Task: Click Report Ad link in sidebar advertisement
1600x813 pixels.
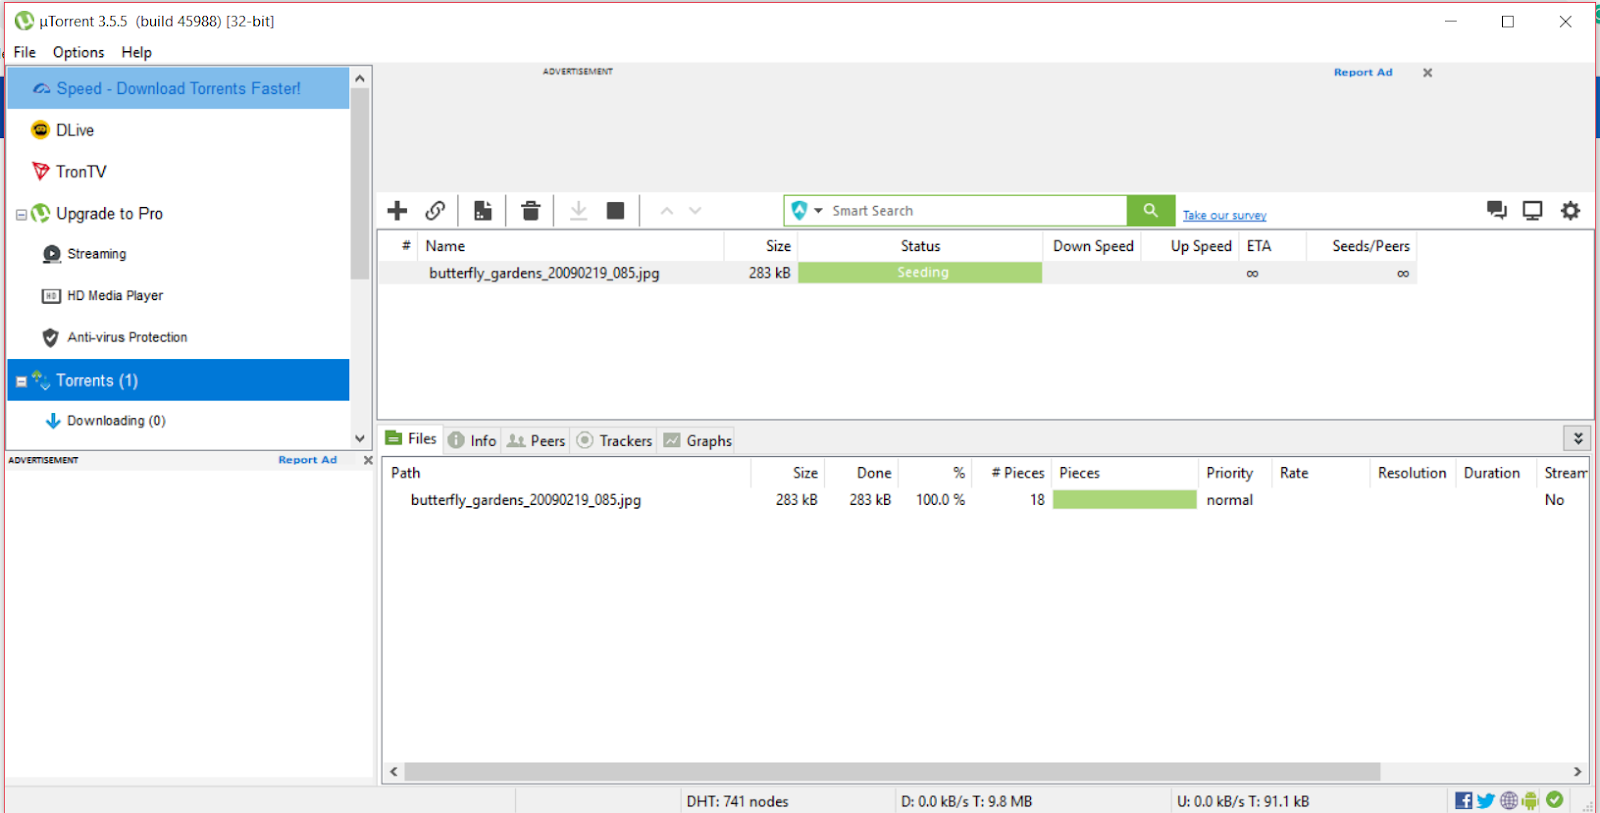Action: 308,460
